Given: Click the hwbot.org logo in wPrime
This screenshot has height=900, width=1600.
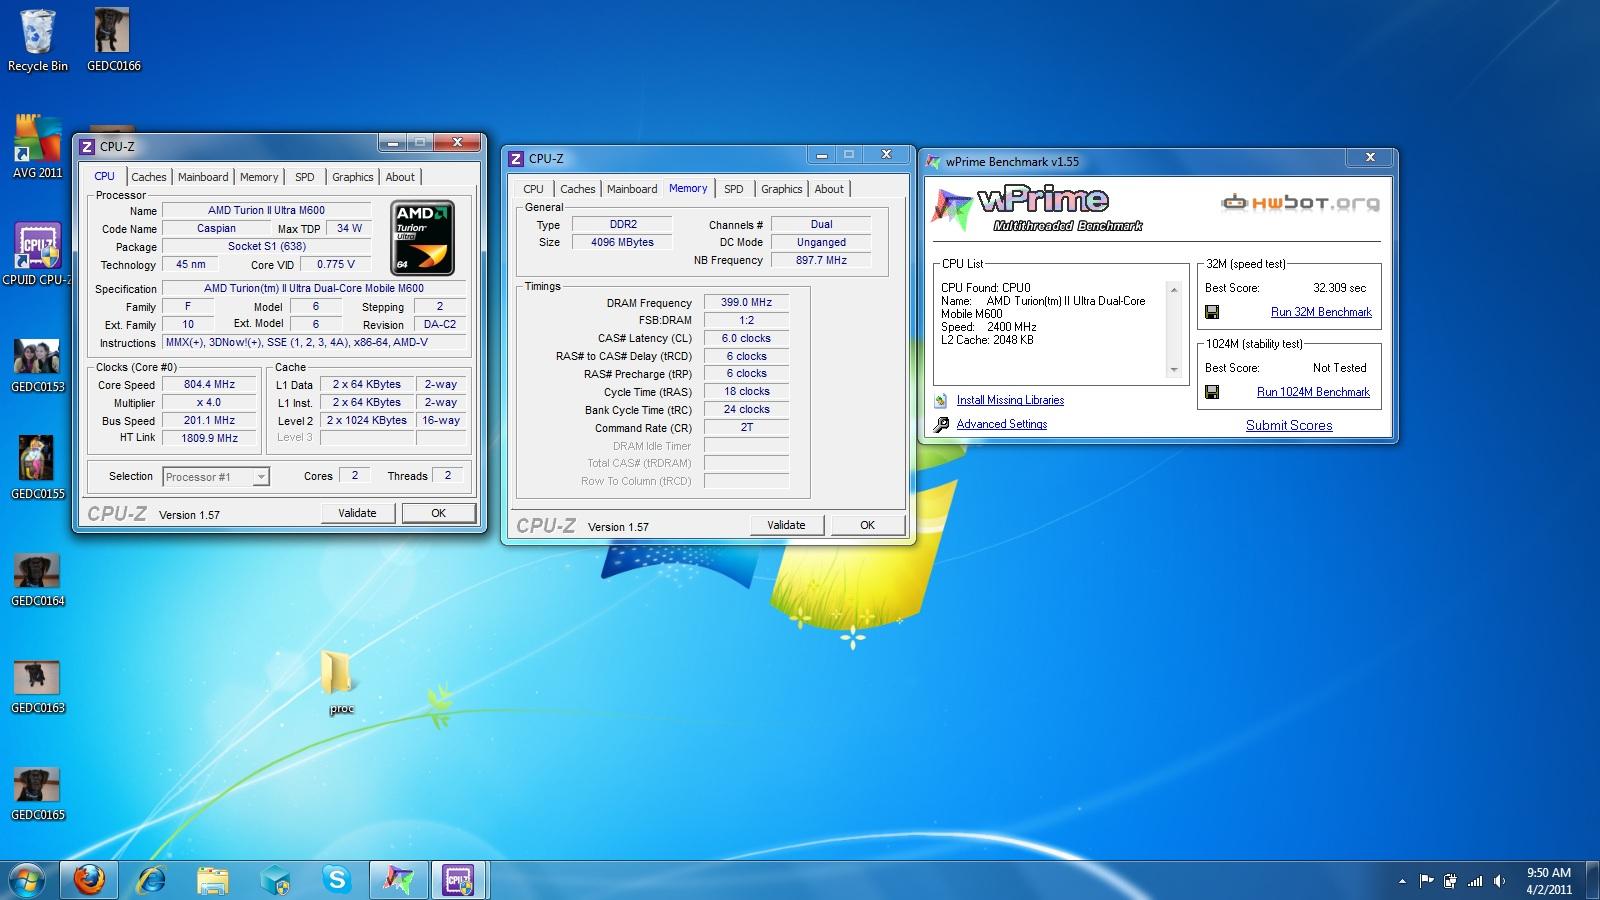Looking at the screenshot, I should (1300, 203).
